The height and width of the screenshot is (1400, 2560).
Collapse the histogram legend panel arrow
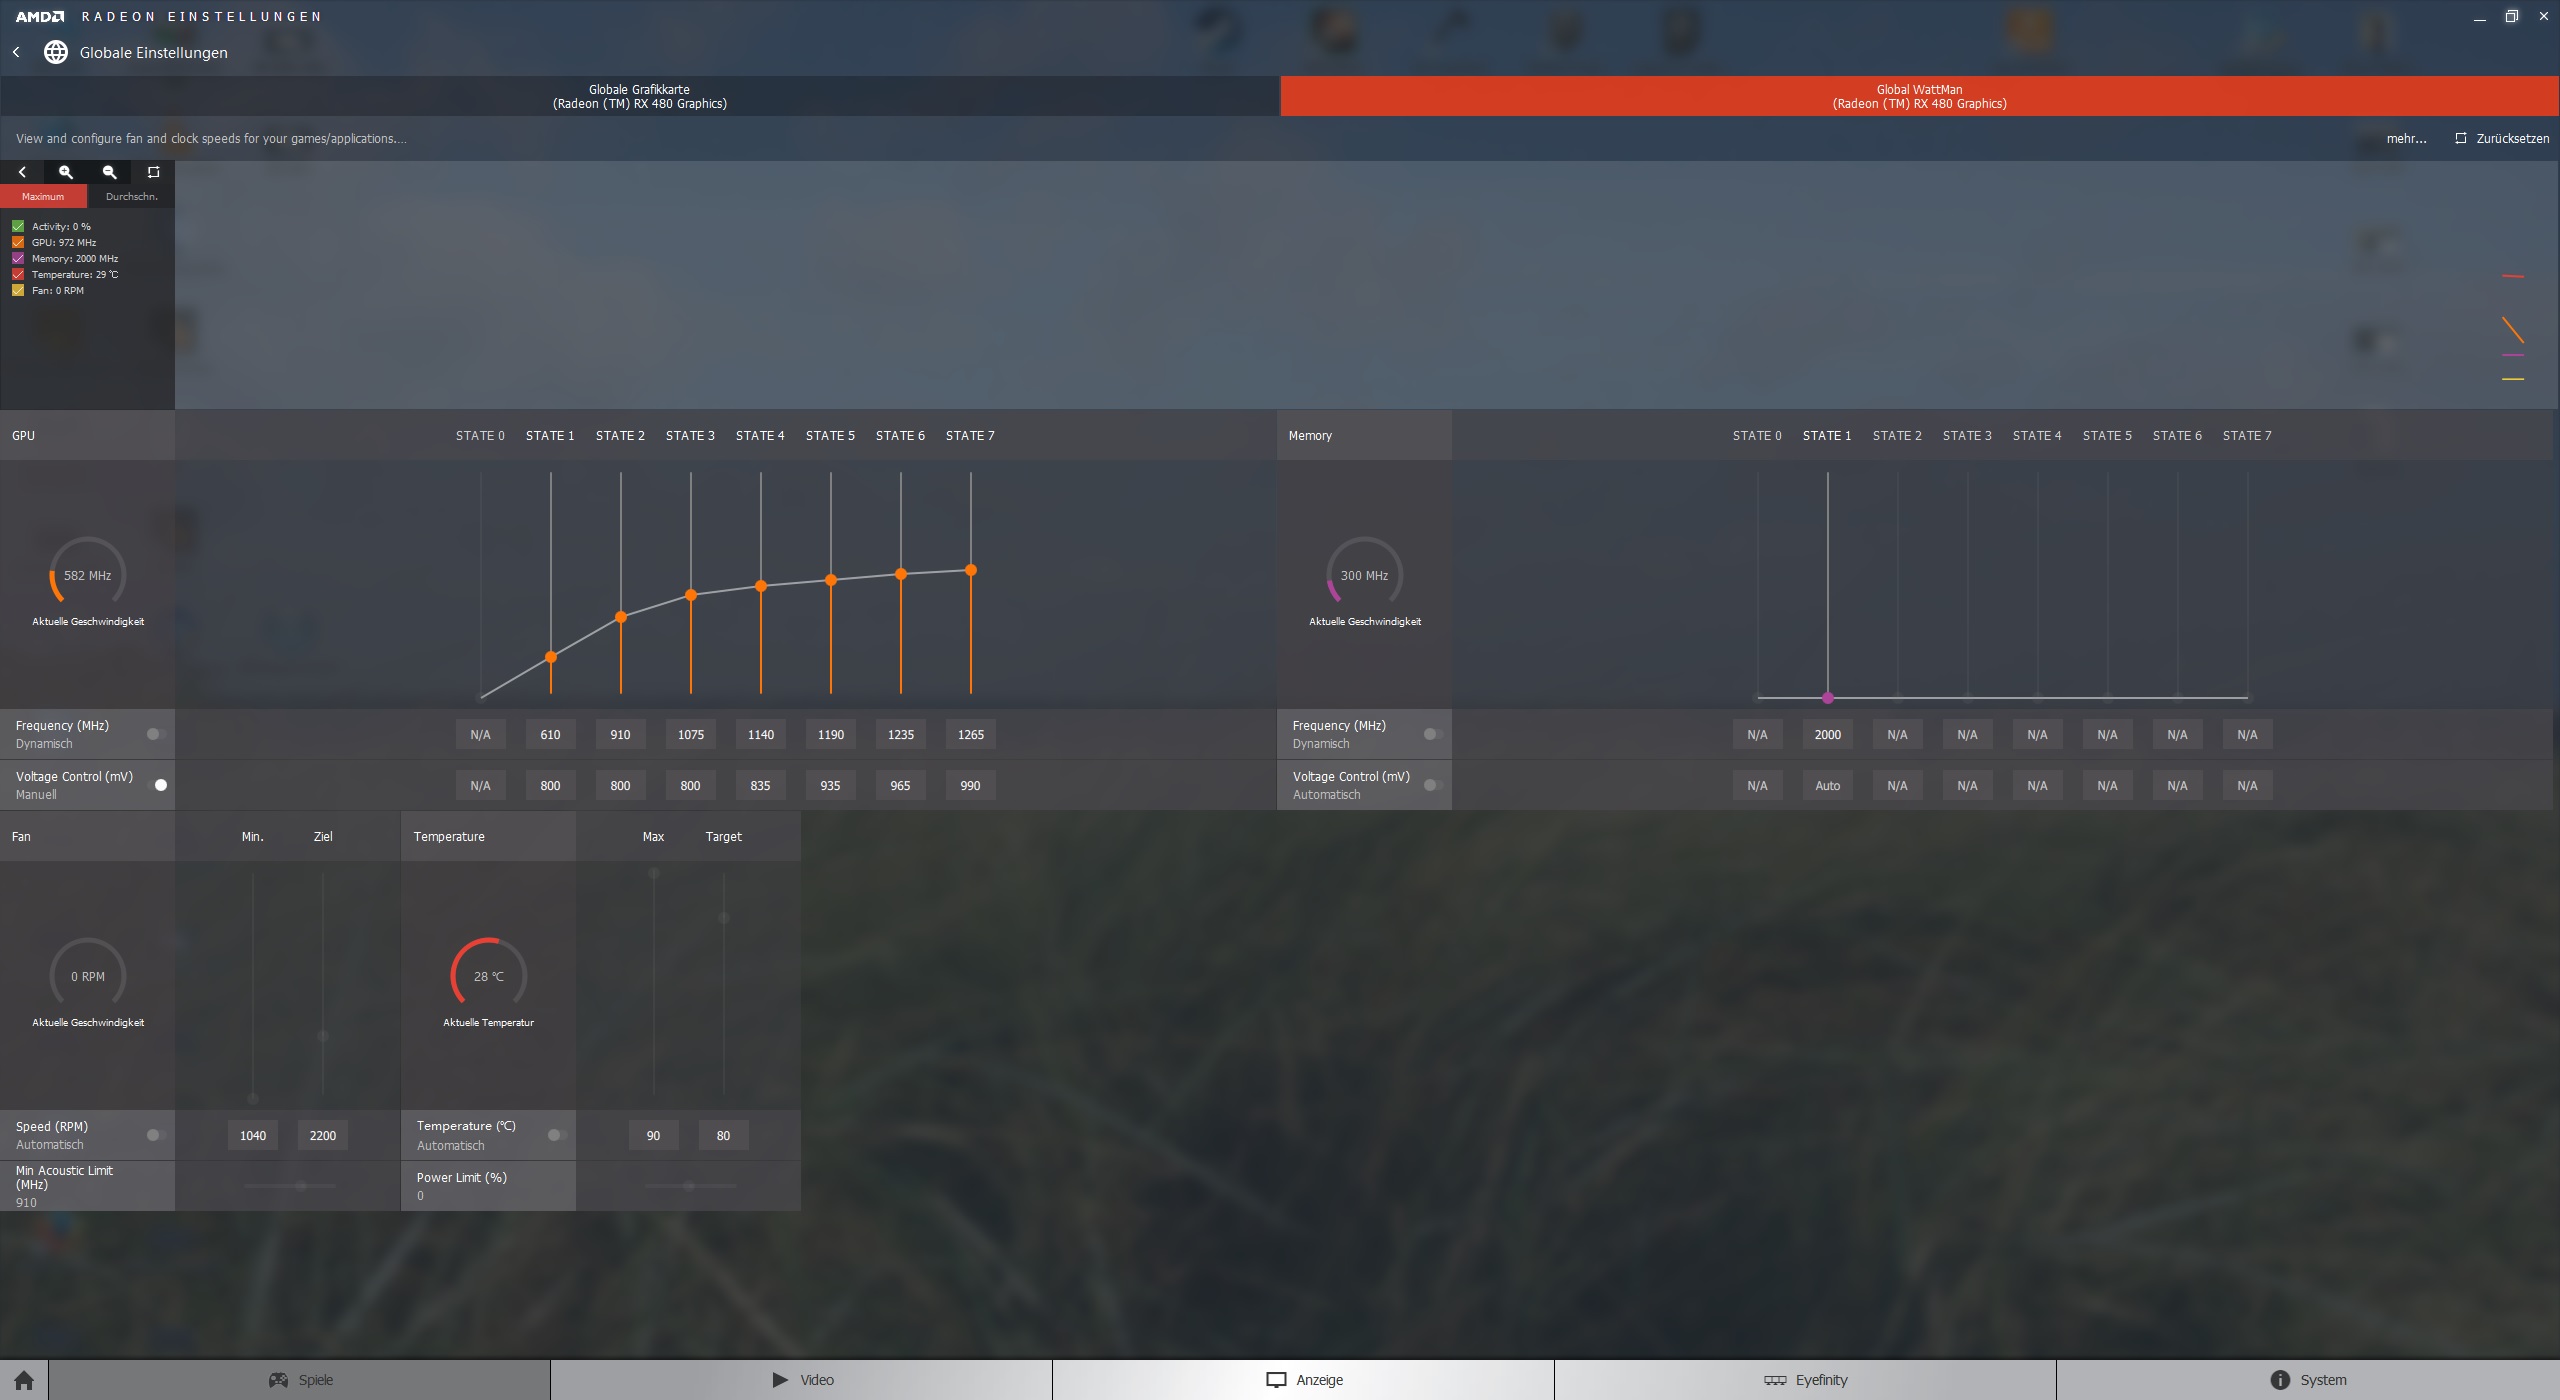(22, 172)
